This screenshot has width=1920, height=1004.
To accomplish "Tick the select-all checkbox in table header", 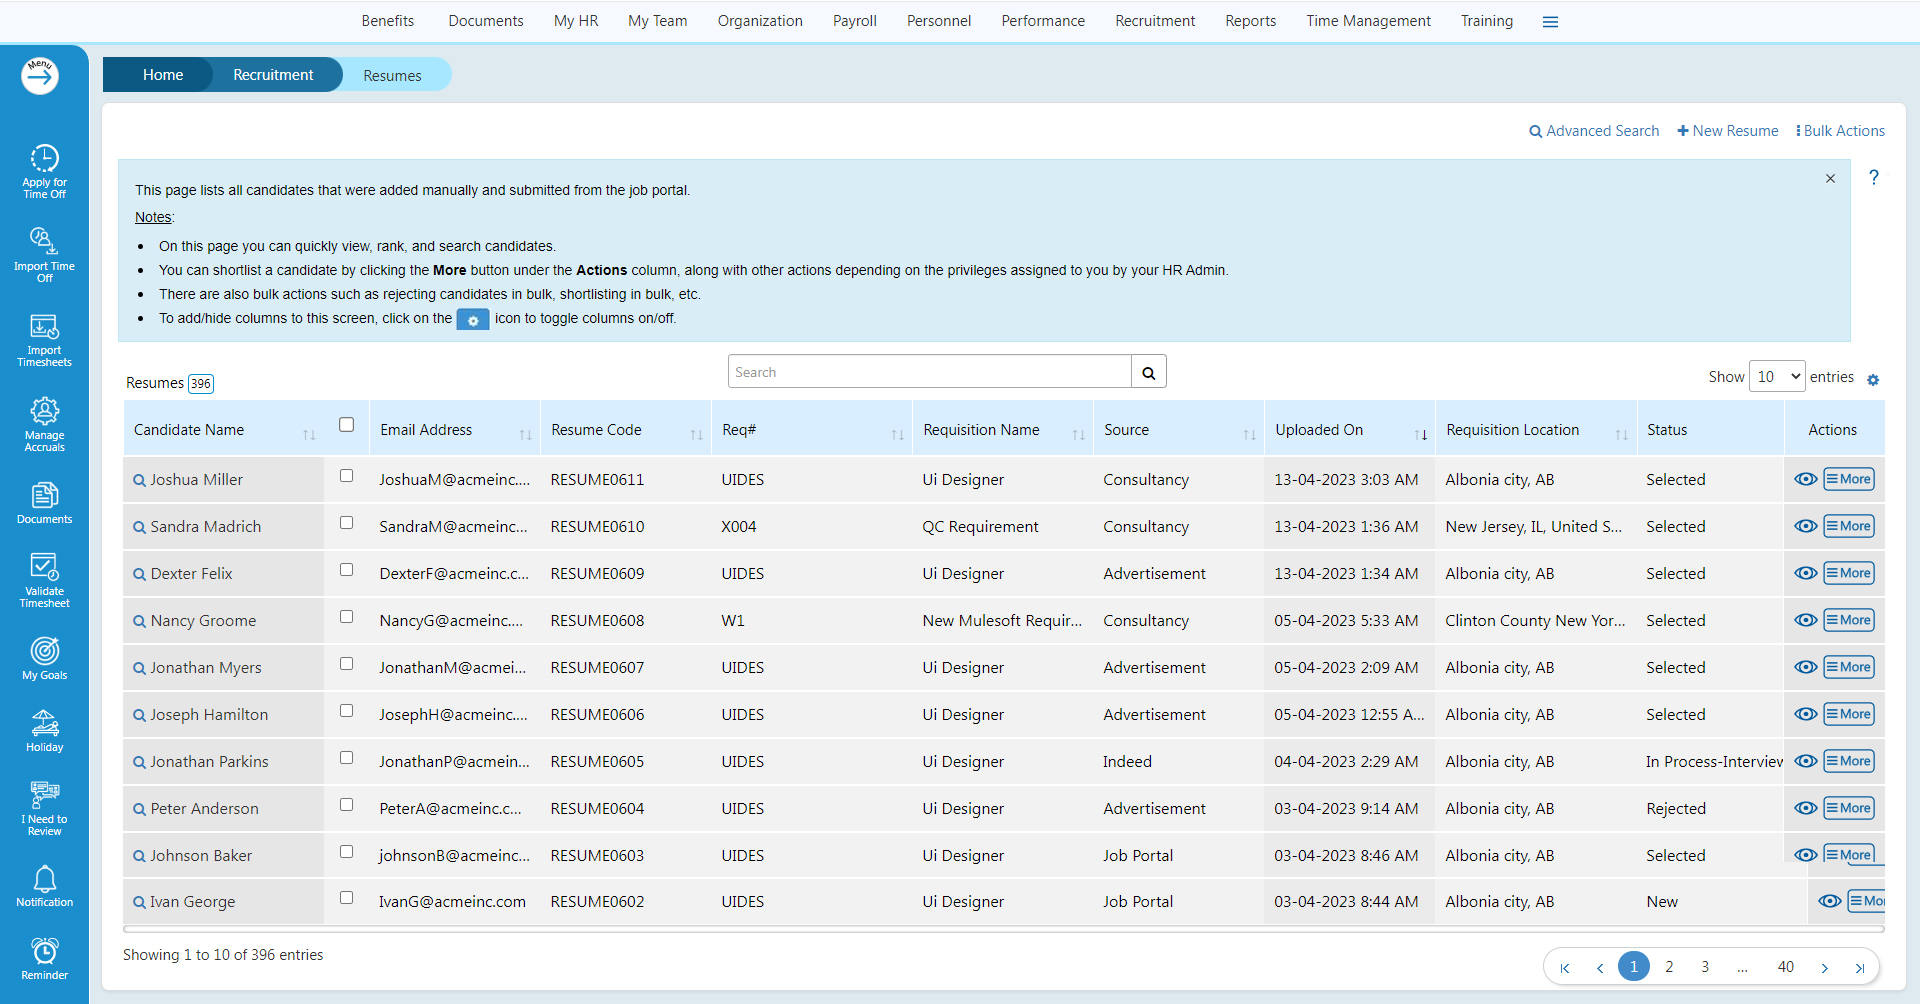I will (346, 425).
